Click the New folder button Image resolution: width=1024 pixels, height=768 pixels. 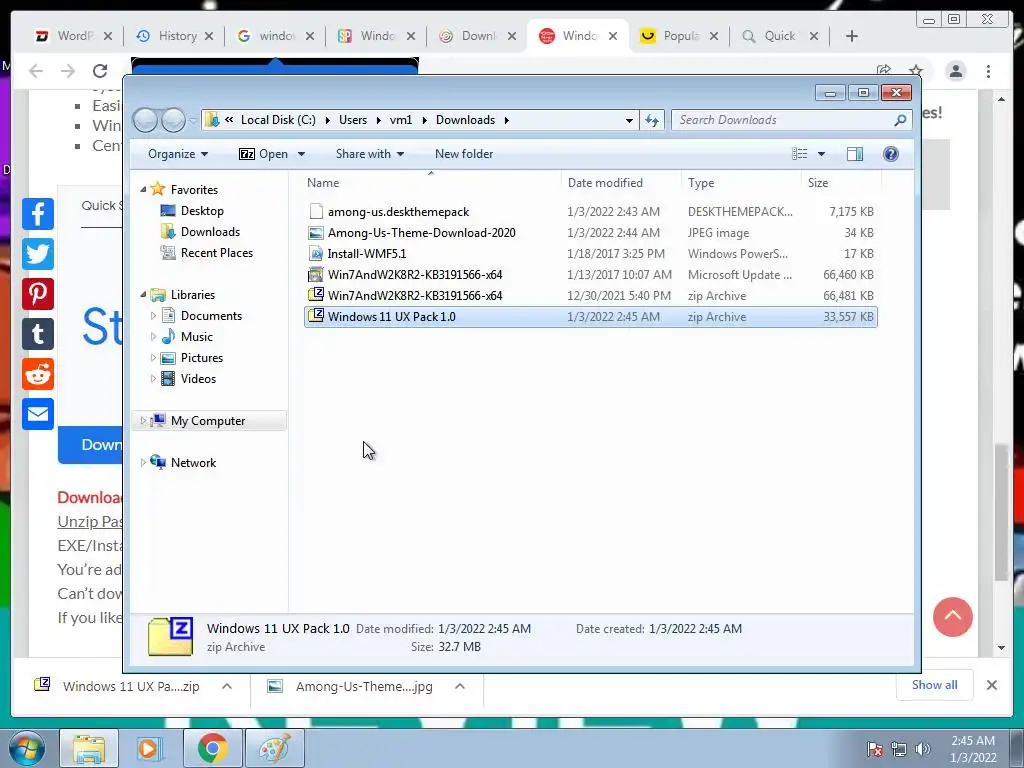point(464,154)
